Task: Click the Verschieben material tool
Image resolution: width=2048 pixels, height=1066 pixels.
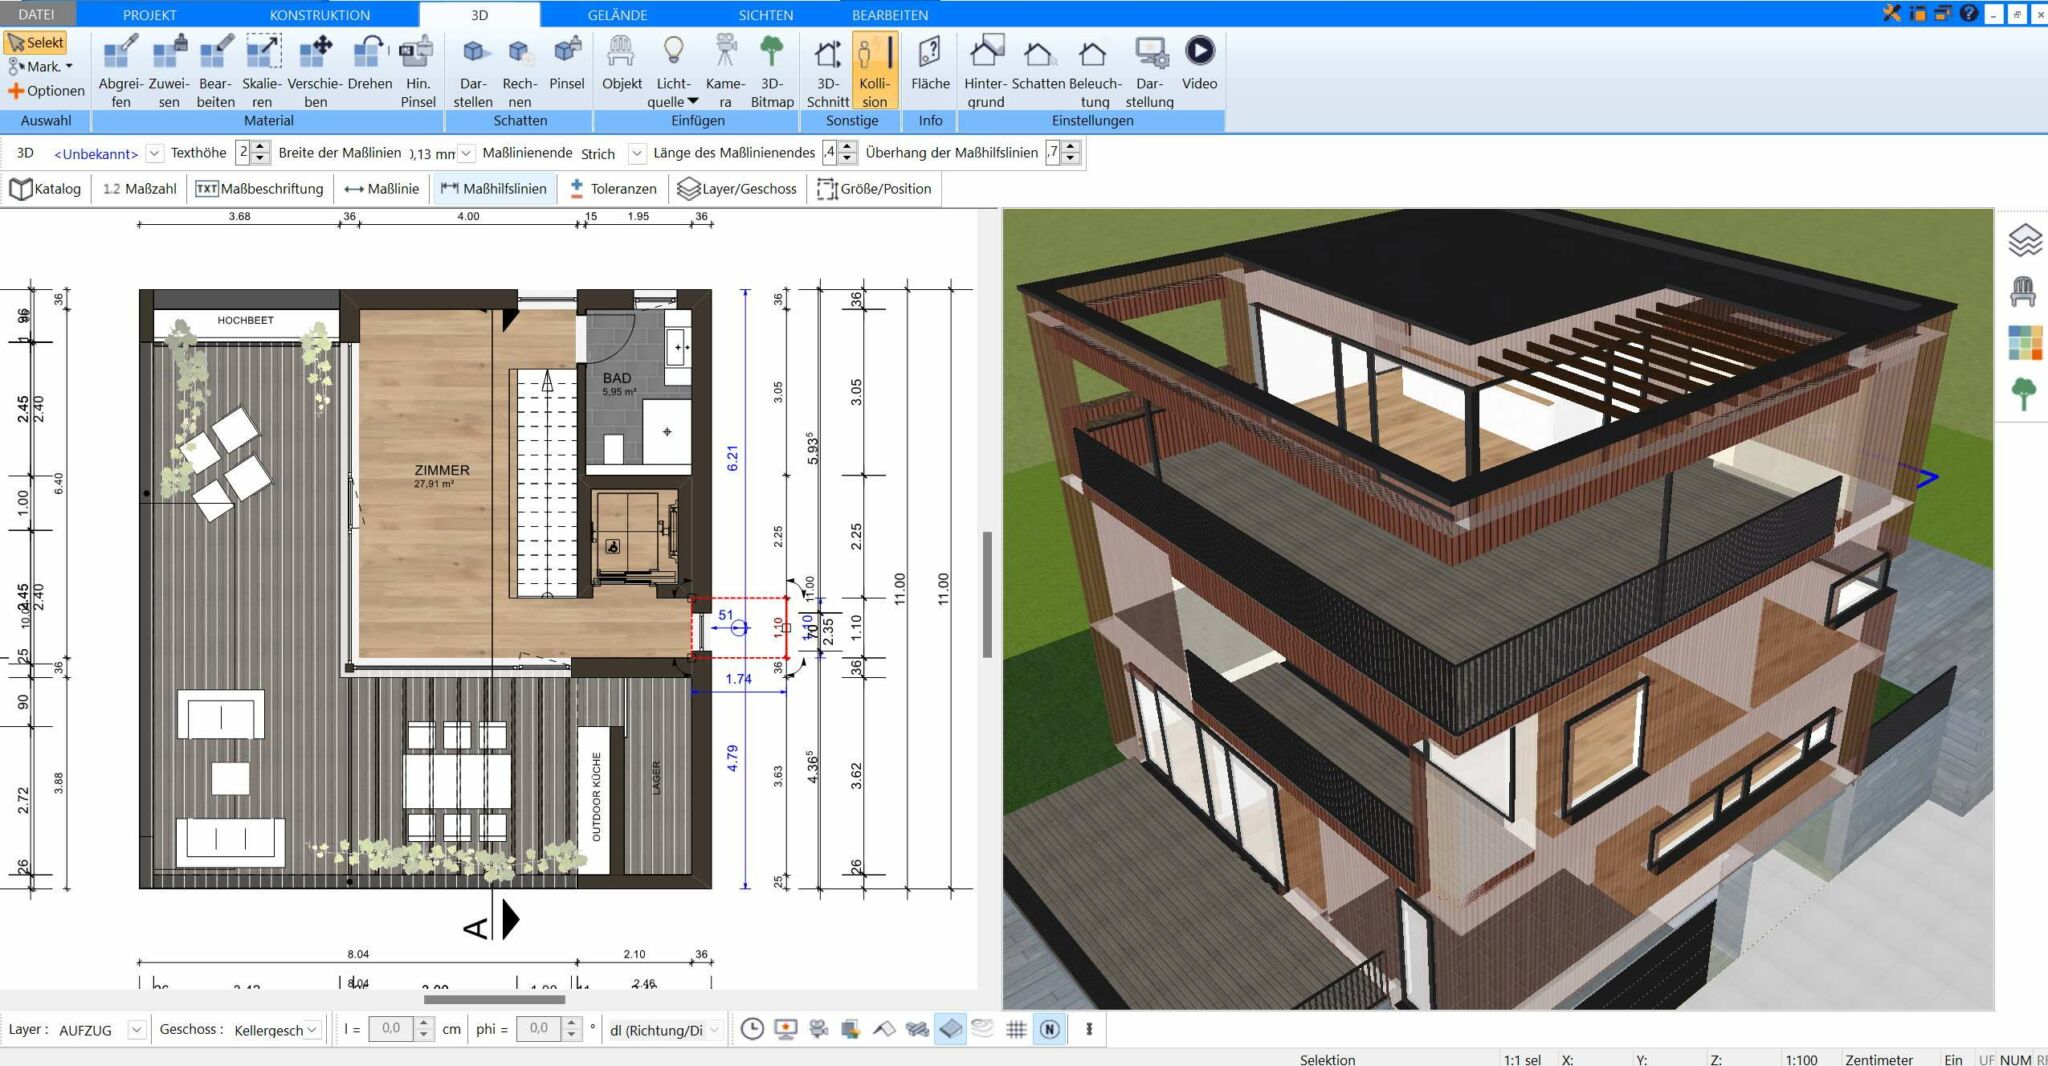Action: pyautogui.click(x=315, y=66)
